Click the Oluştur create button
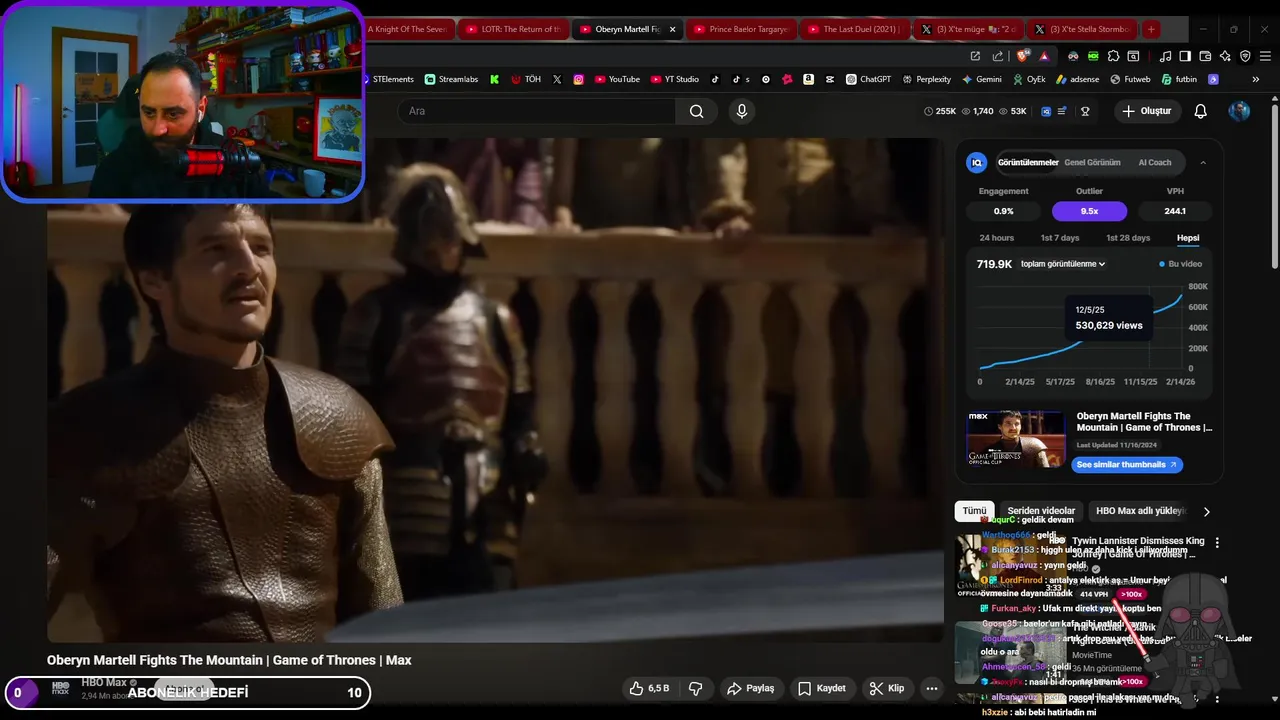 (1146, 111)
